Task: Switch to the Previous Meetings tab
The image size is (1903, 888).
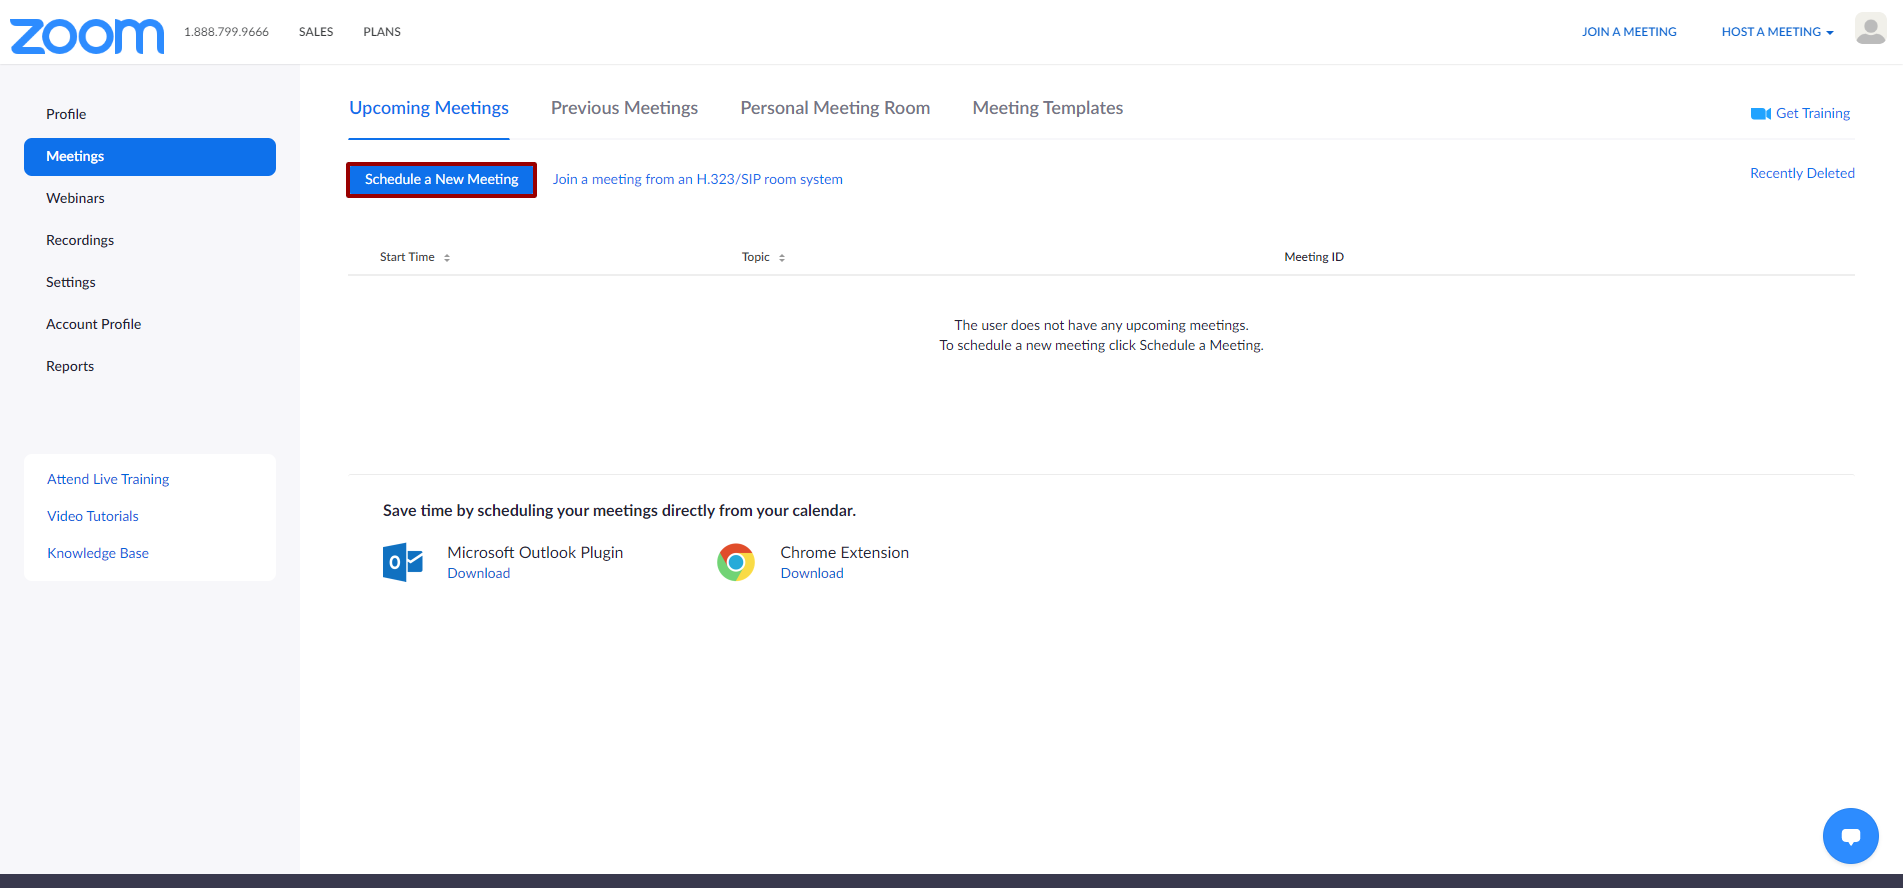Action: tap(624, 108)
